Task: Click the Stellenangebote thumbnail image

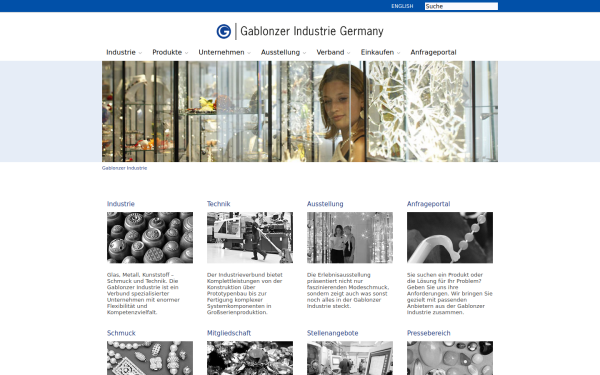Action: click(350, 358)
